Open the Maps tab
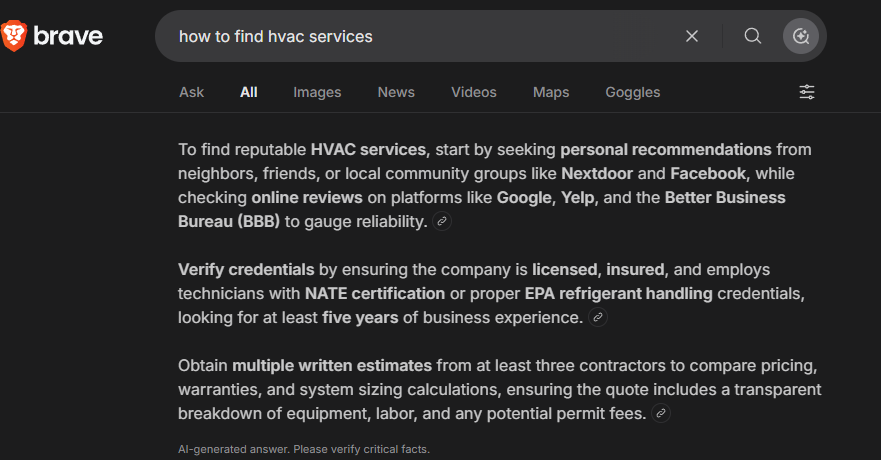881x460 pixels. (x=551, y=92)
